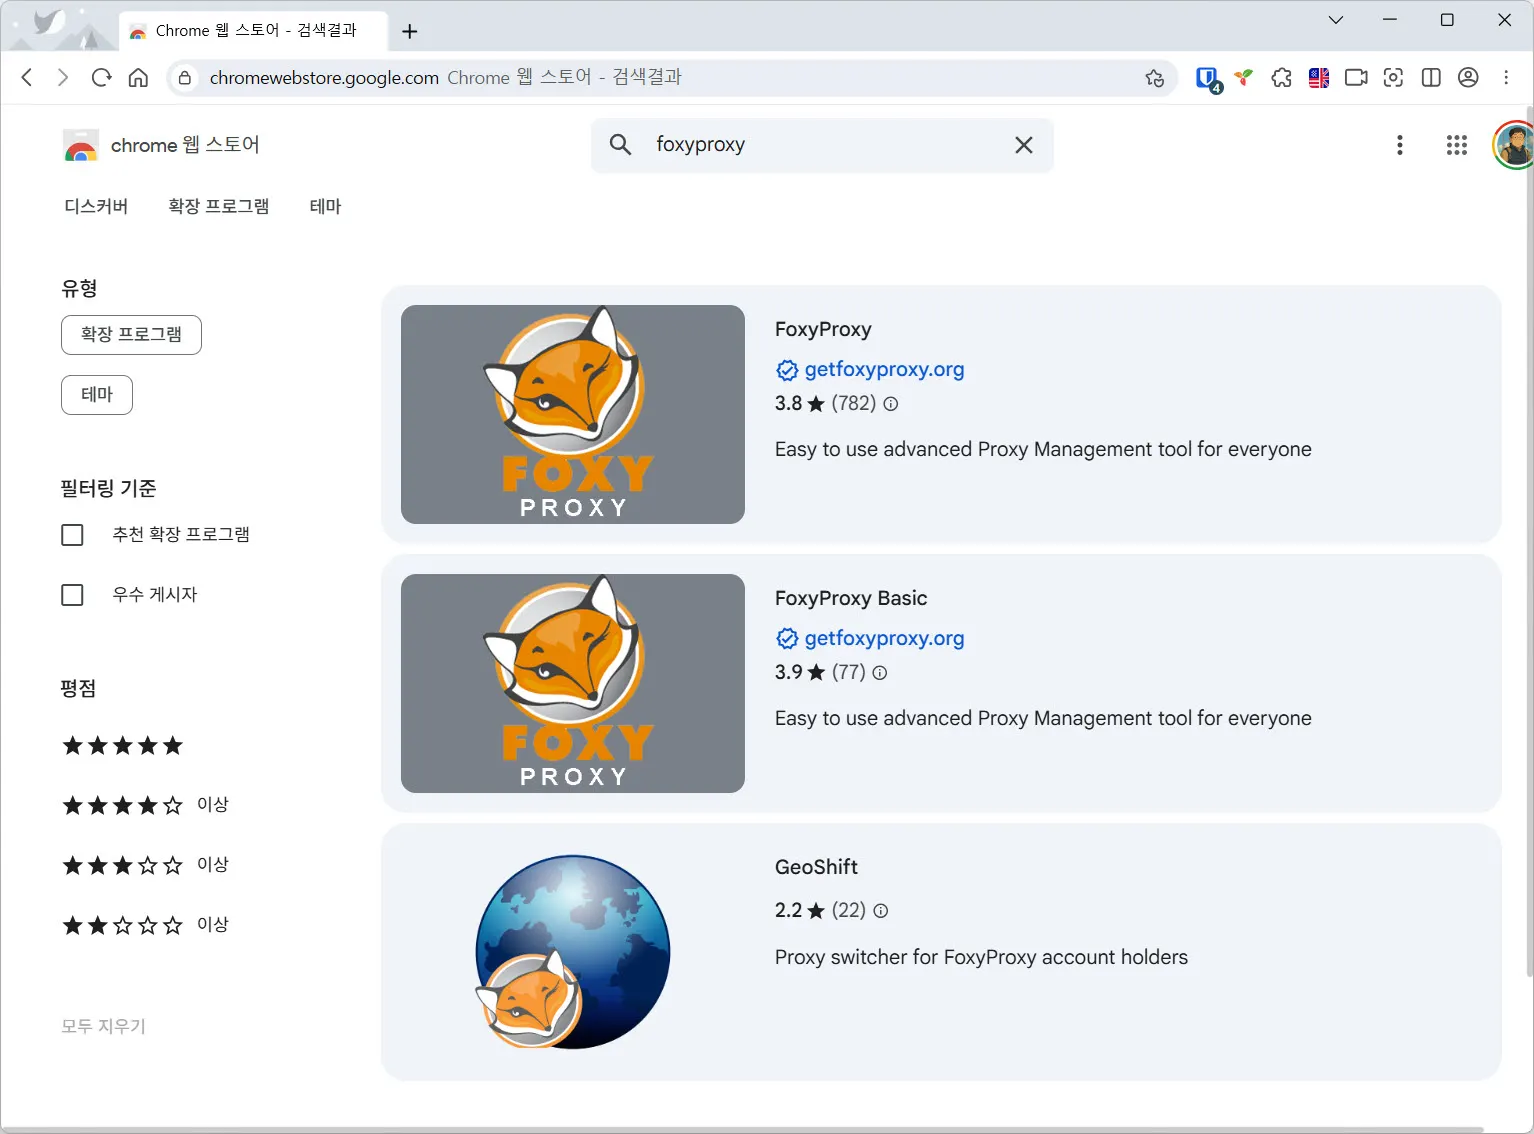Screen dimensions: 1534x1134
Task: Open the tab search chevron dropdown
Action: click(1336, 20)
